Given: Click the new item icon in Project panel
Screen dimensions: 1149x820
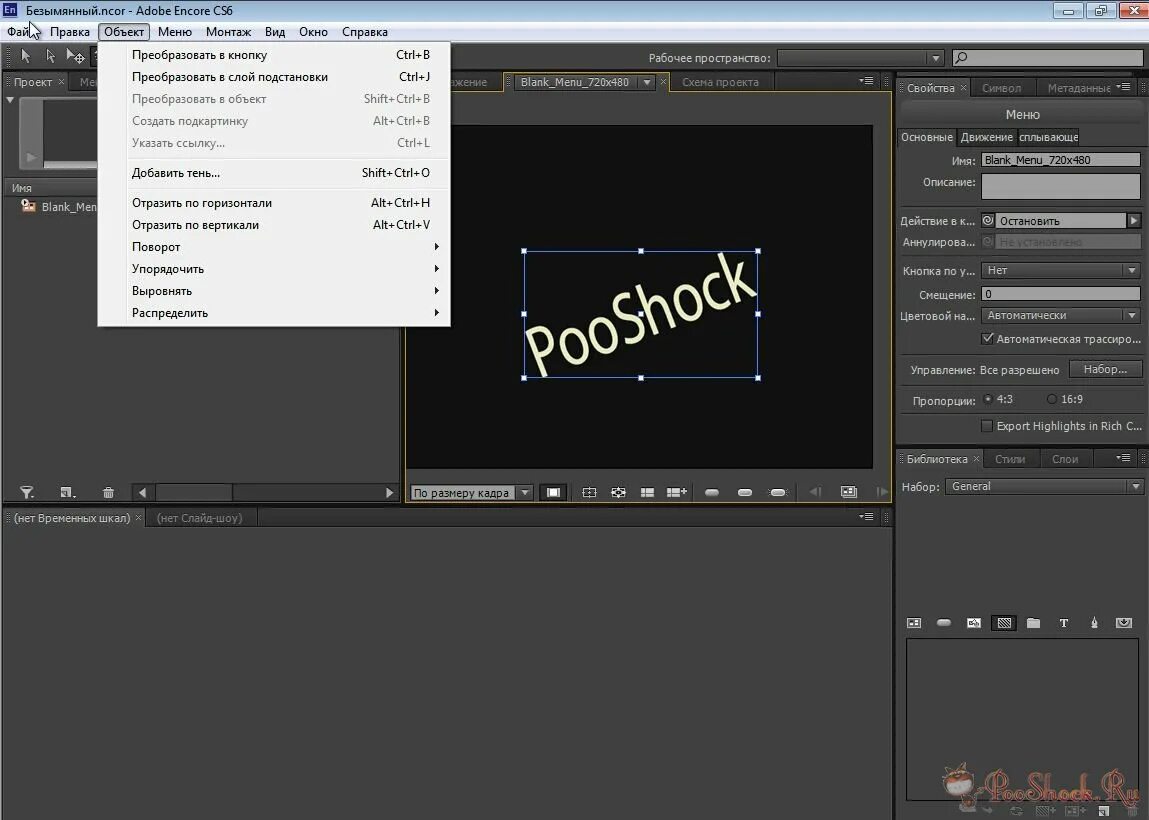Looking at the screenshot, I should click(67, 492).
